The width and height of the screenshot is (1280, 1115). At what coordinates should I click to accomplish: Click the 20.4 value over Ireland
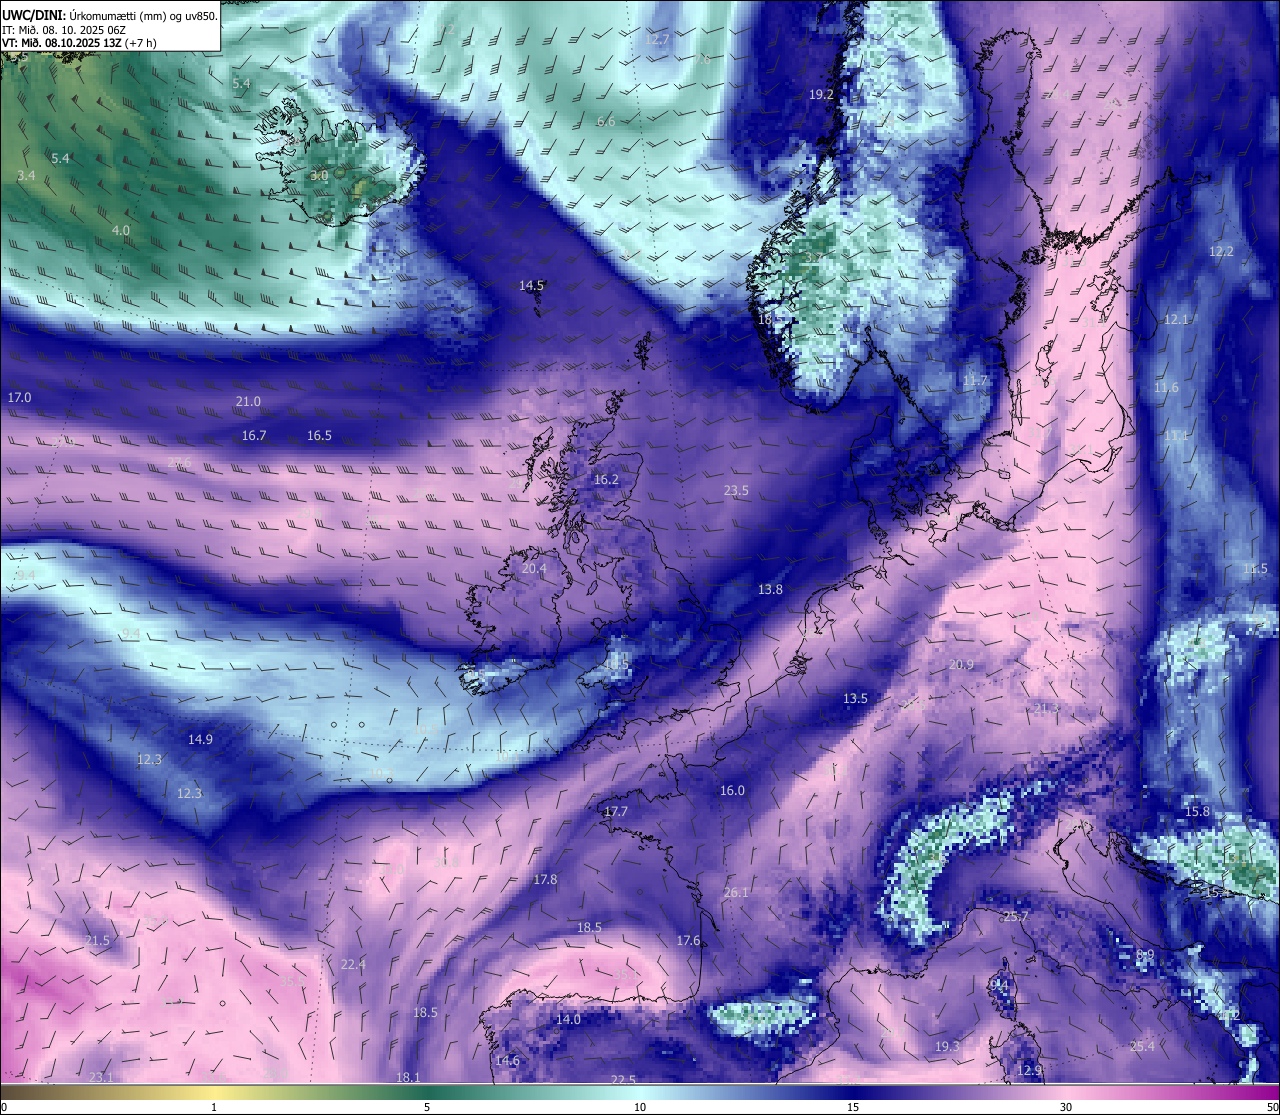[x=534, y=568]
